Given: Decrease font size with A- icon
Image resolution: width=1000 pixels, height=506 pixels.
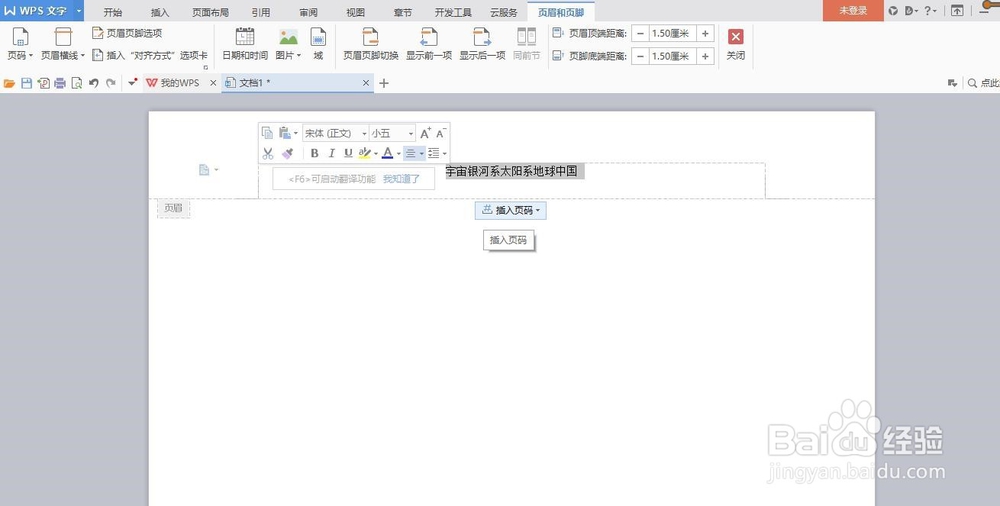Looking at the screenshot, I should [441, 133].
